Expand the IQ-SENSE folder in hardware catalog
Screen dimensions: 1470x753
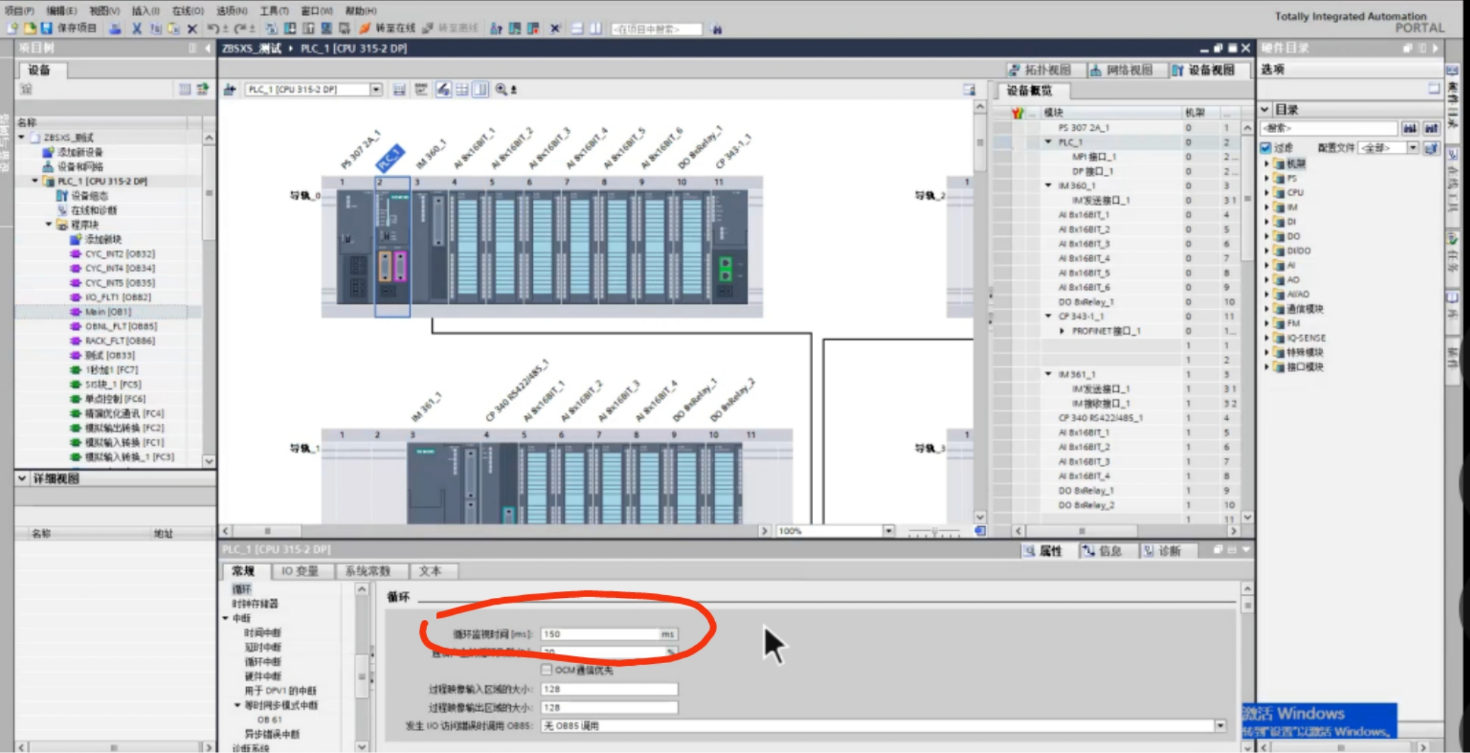[1267, 338]
